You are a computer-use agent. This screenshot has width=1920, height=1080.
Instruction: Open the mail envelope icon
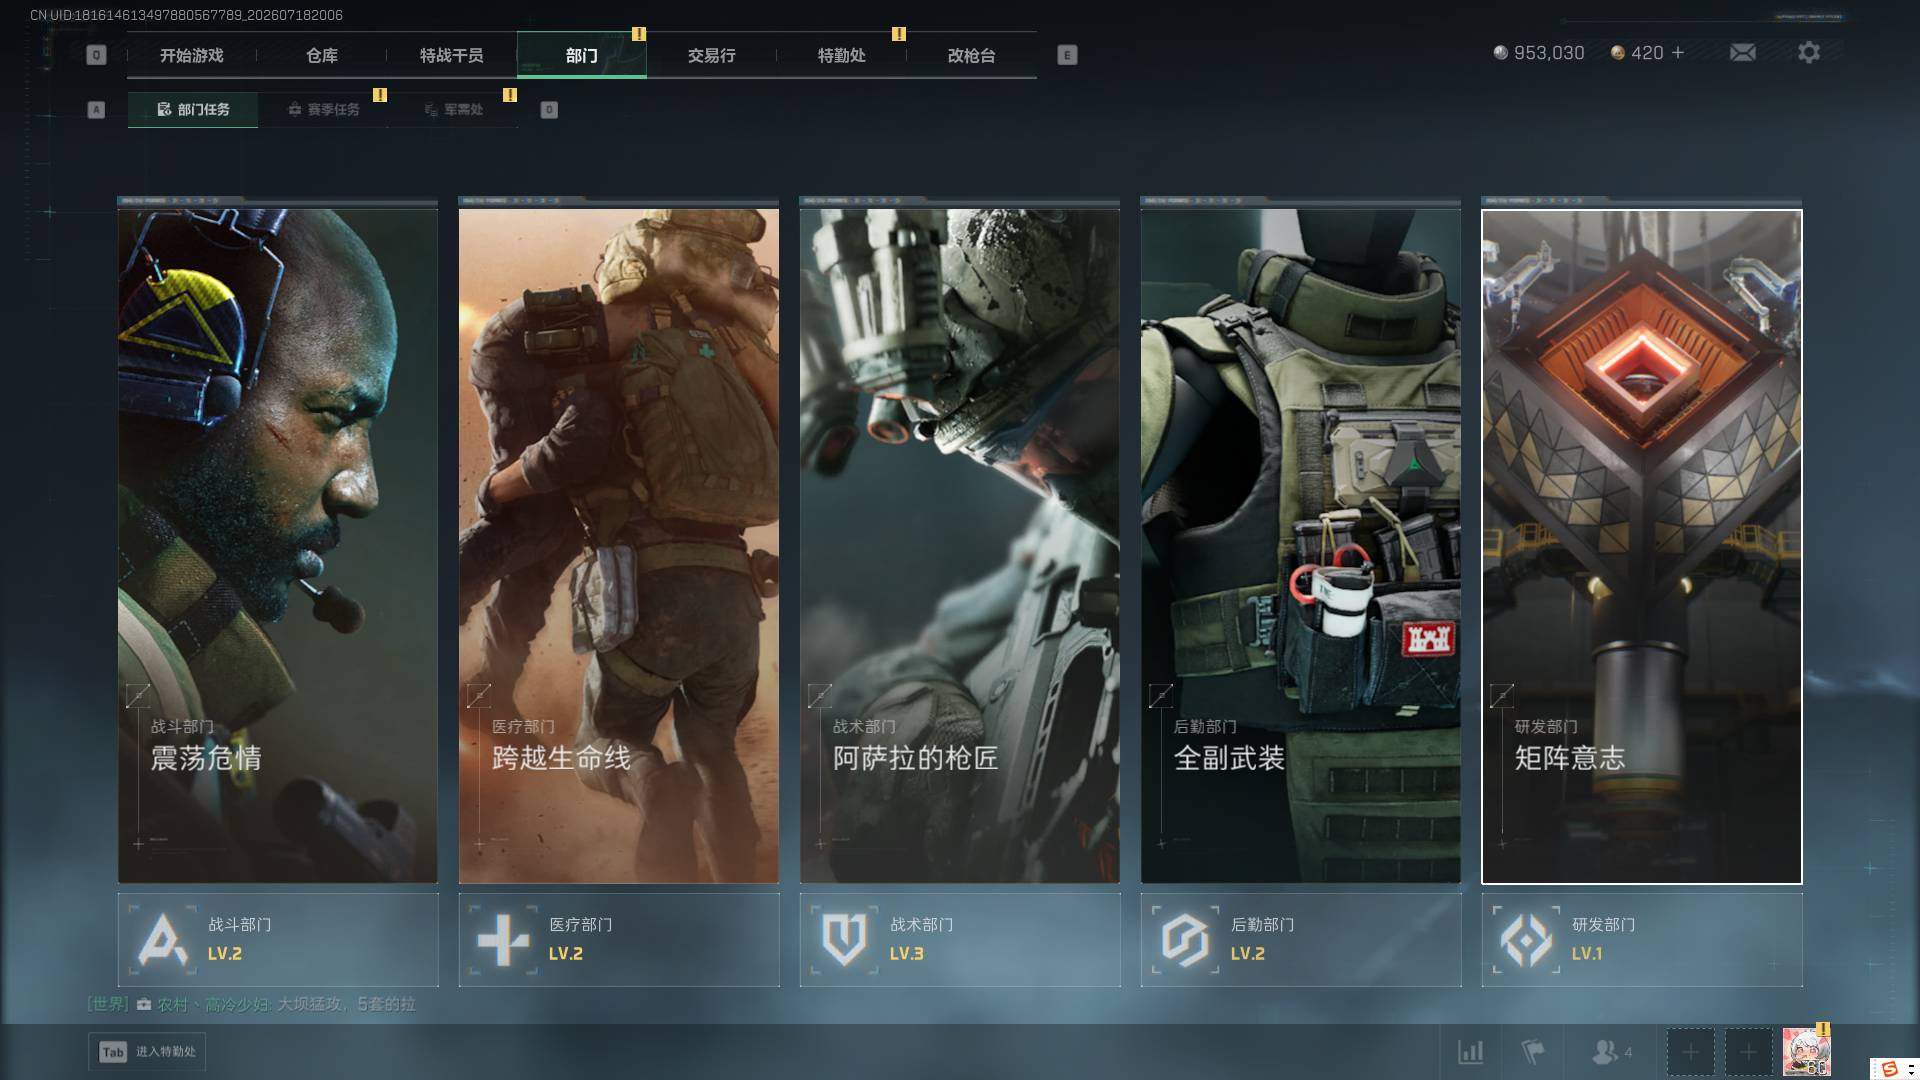[x=1742, y=52]
